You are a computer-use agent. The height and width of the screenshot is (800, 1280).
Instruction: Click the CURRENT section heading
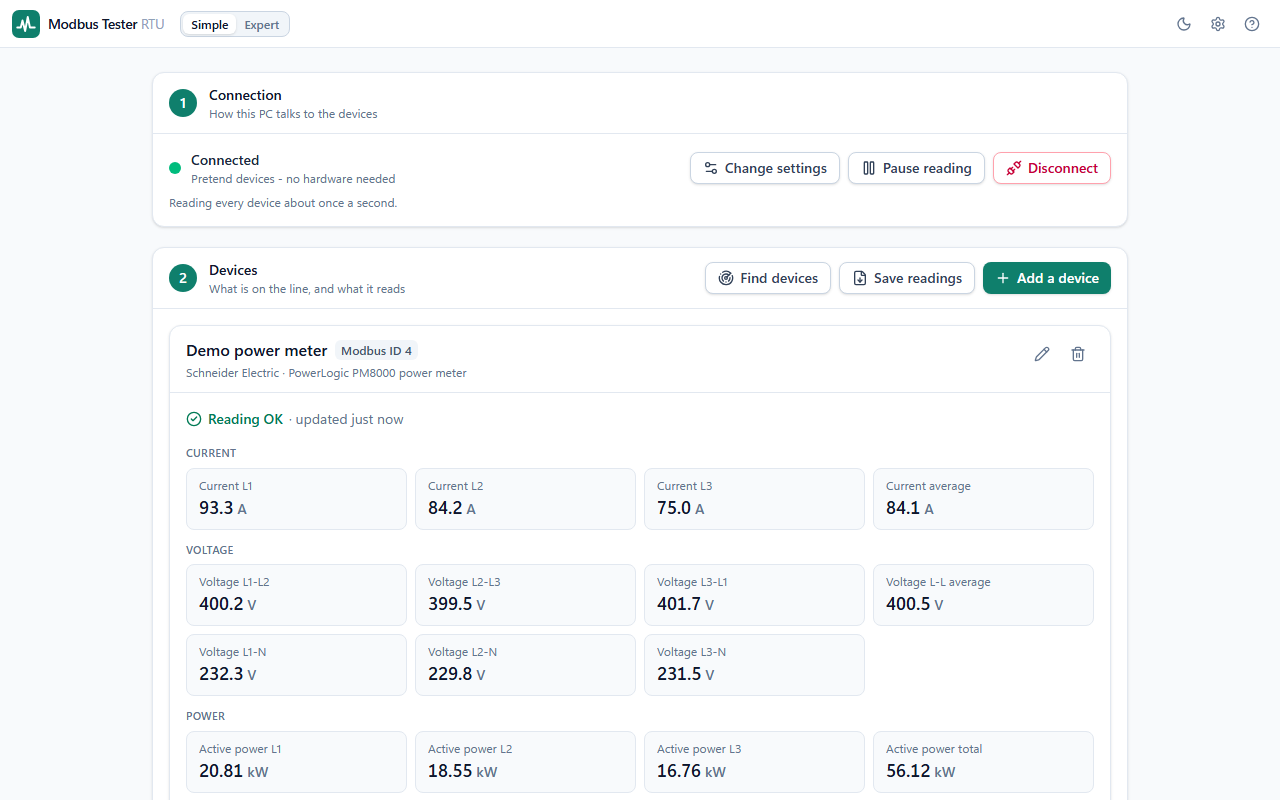[211, 453]
